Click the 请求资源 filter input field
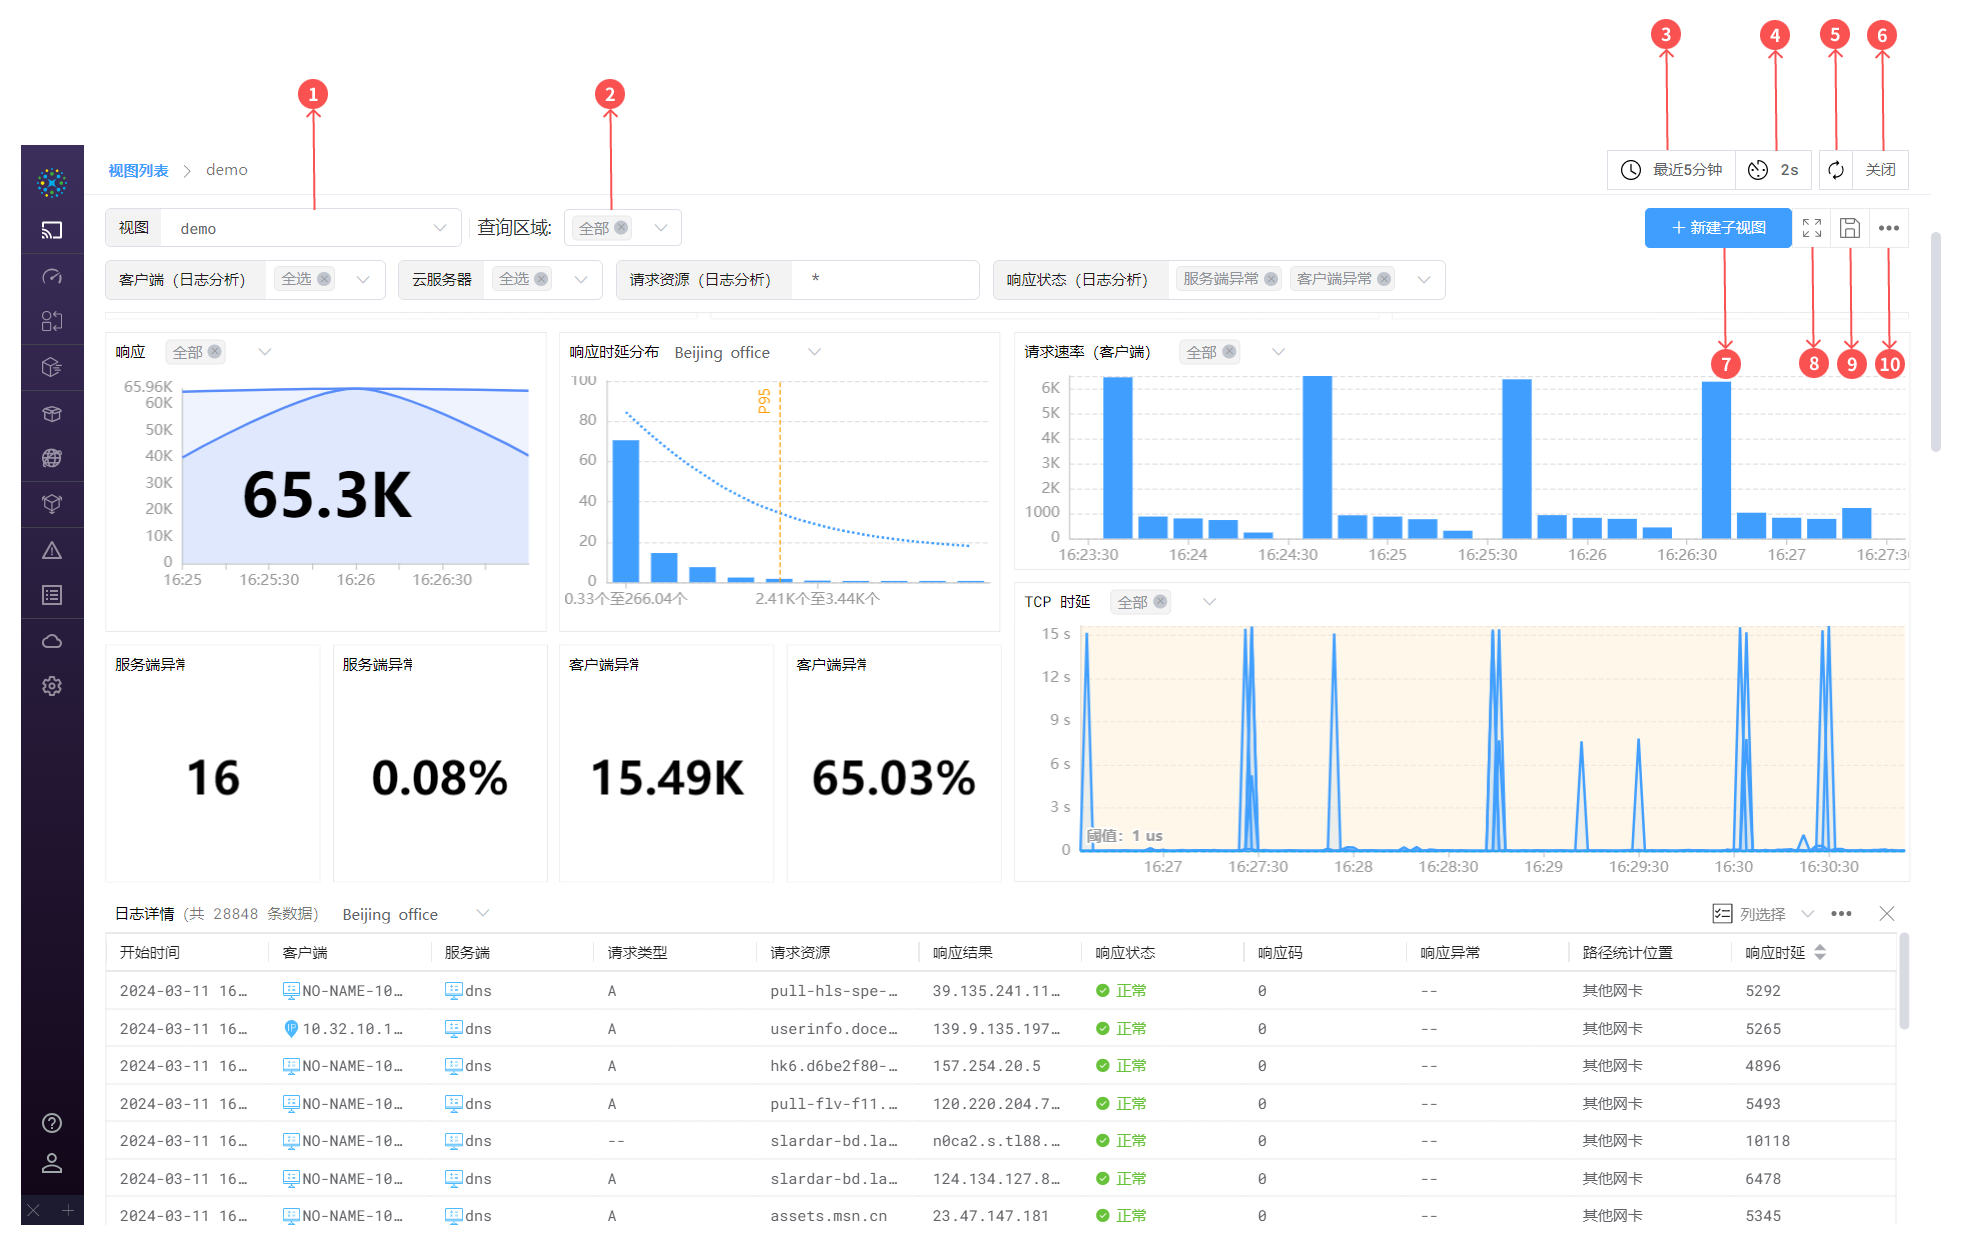This screenshot has height=1244, width=1962. coord(885,279)
